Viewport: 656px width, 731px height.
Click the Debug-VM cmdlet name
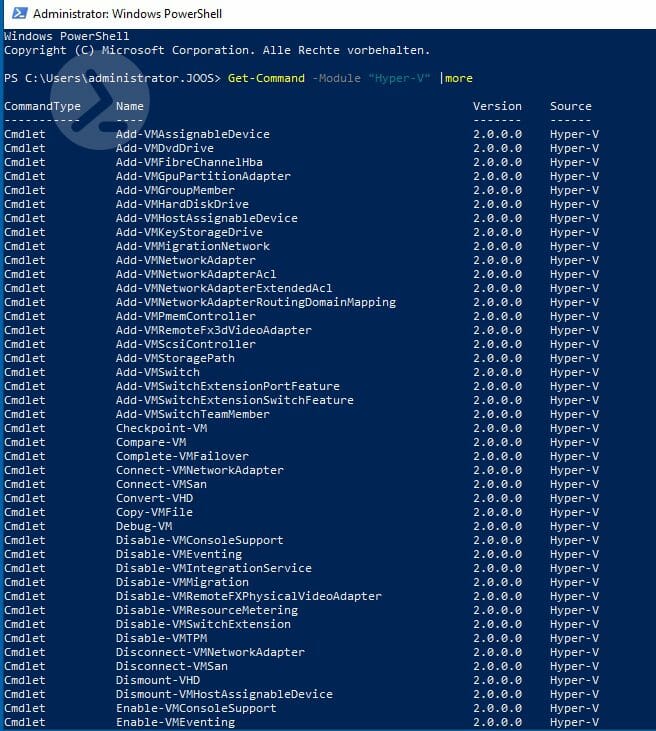[144, 526]
